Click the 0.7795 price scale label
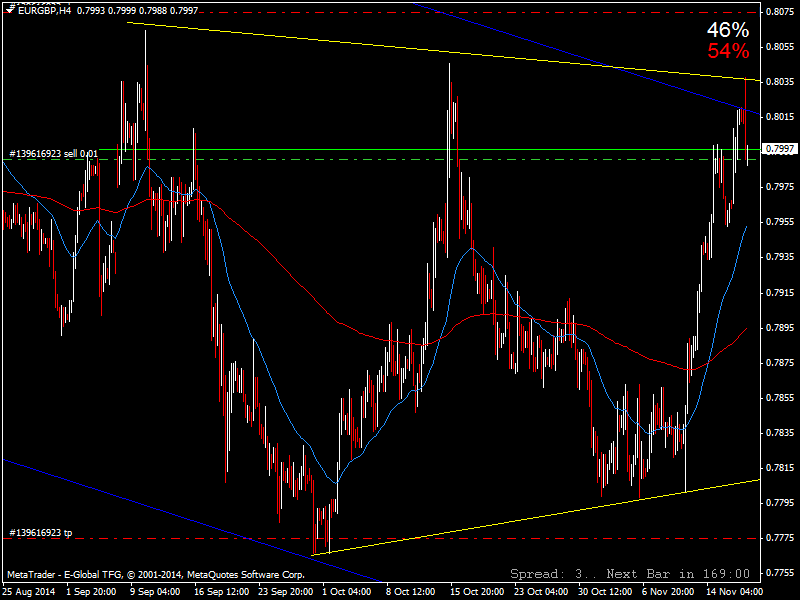This screenshot has height=600, width=800. [780, 503]
